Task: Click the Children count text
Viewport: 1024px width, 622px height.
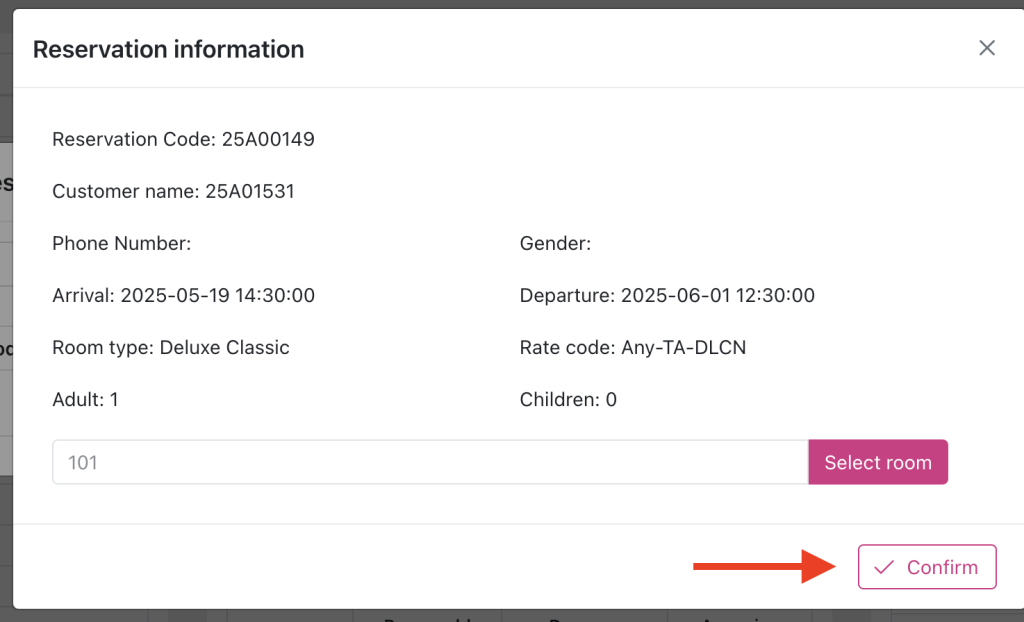Action: [x=568, y=399]
